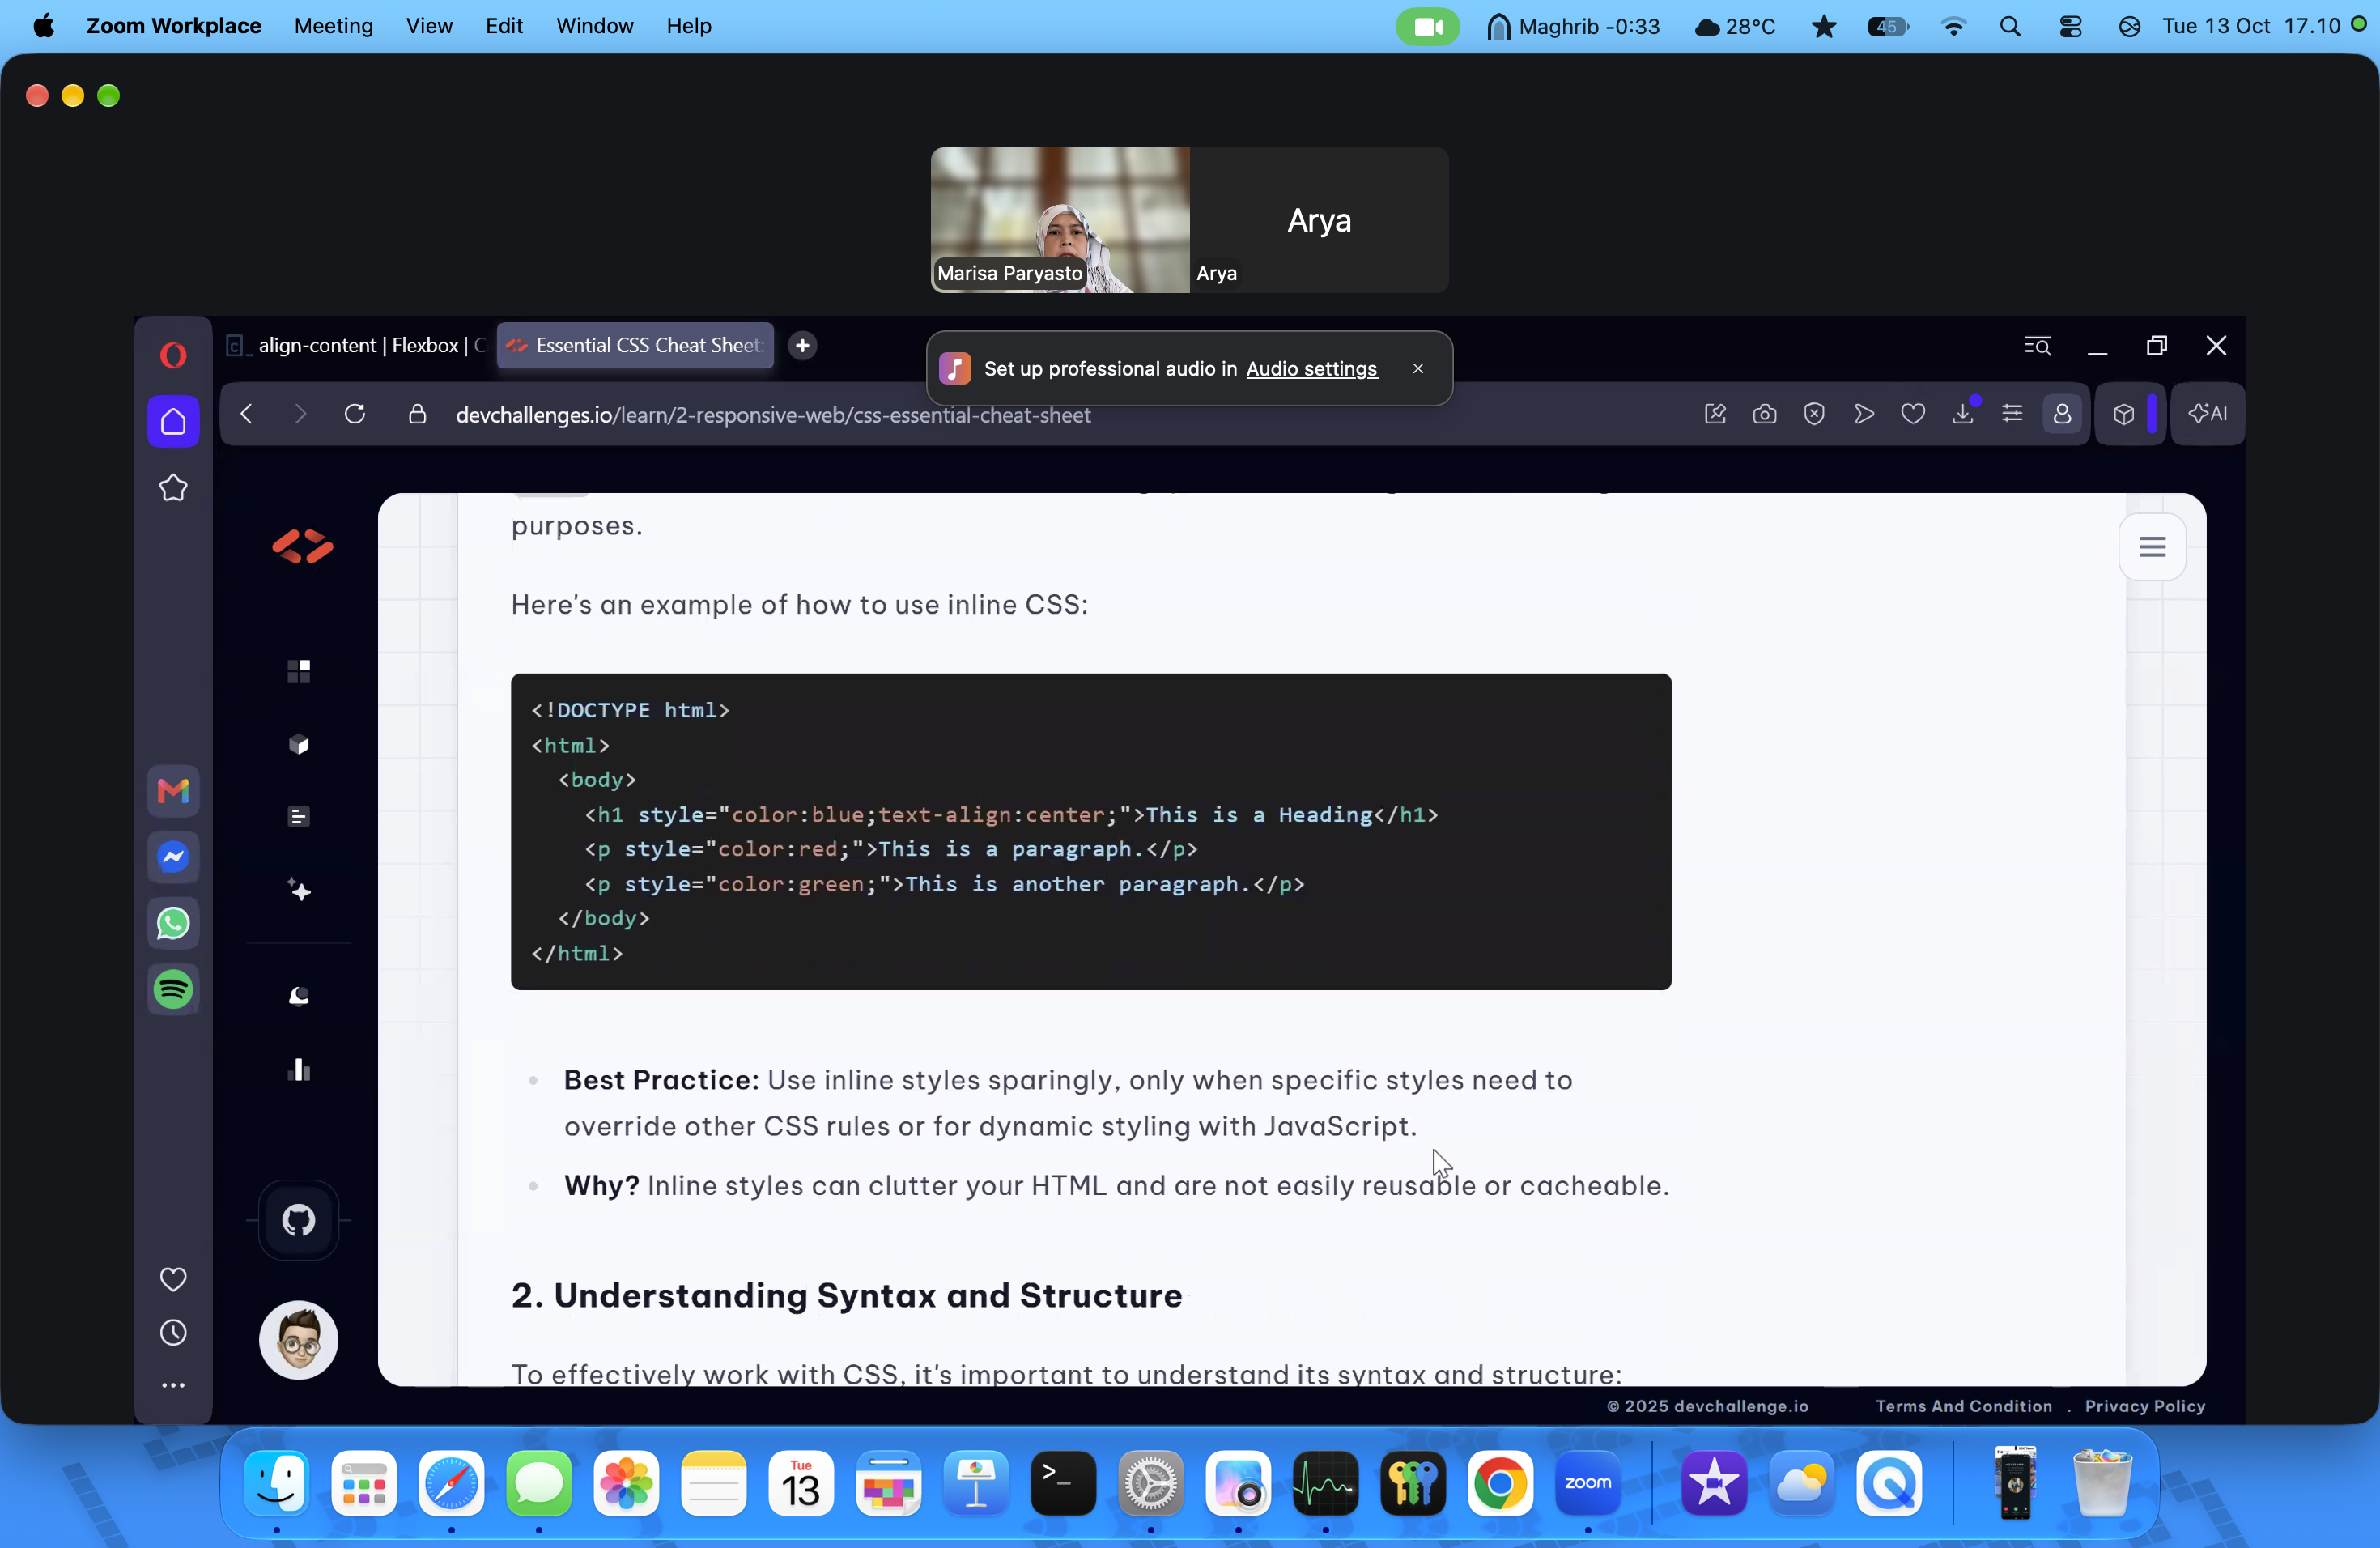Switch to align-content Flexbox tab

pos(358,346)
